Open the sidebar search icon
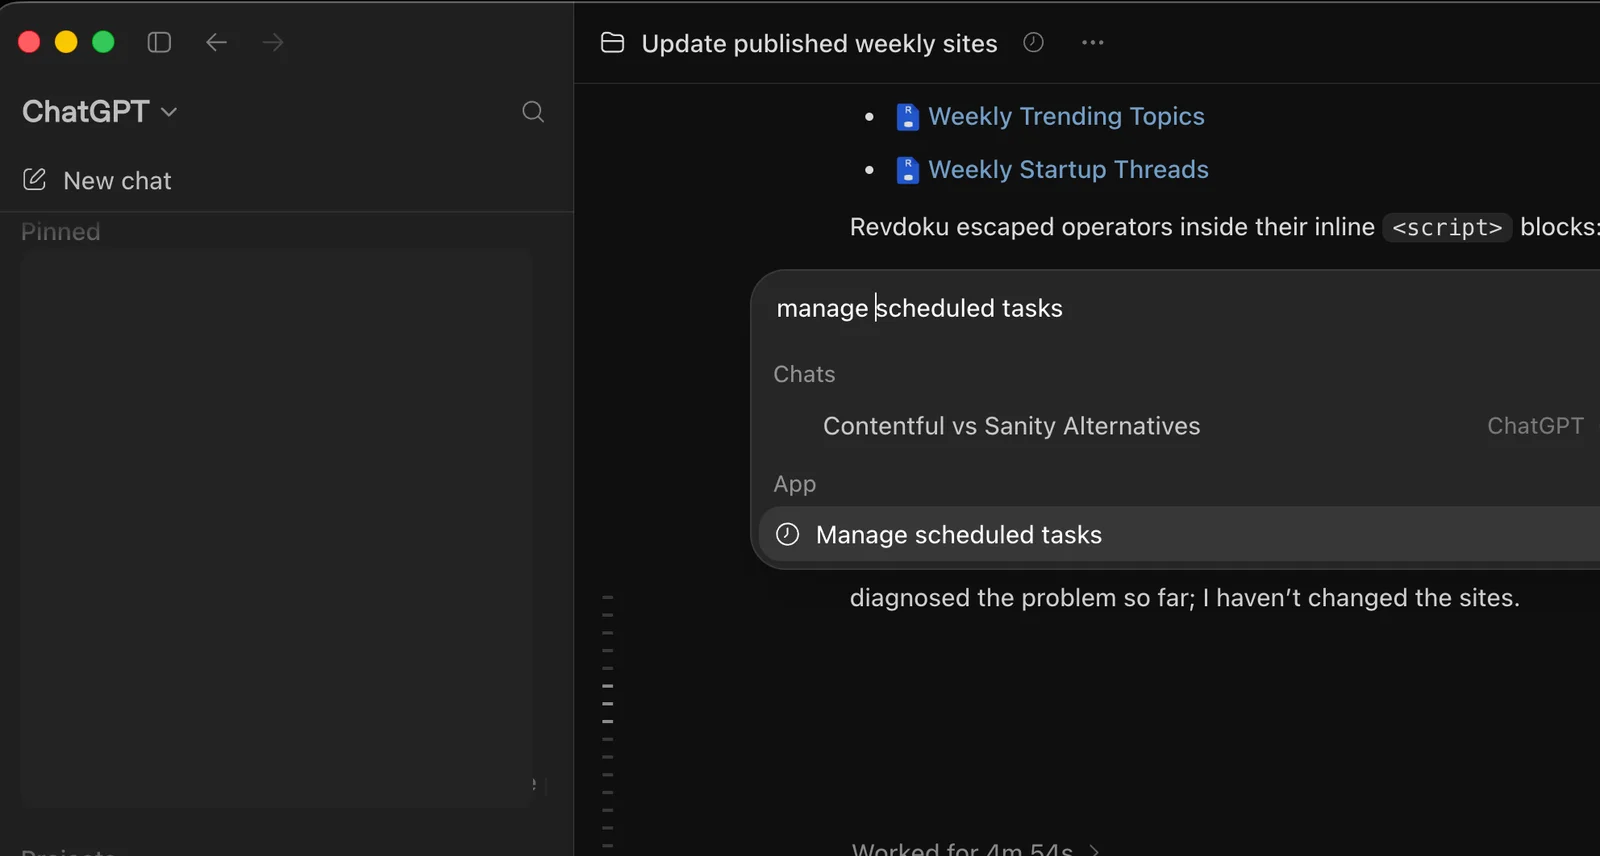 coord(533,111)
